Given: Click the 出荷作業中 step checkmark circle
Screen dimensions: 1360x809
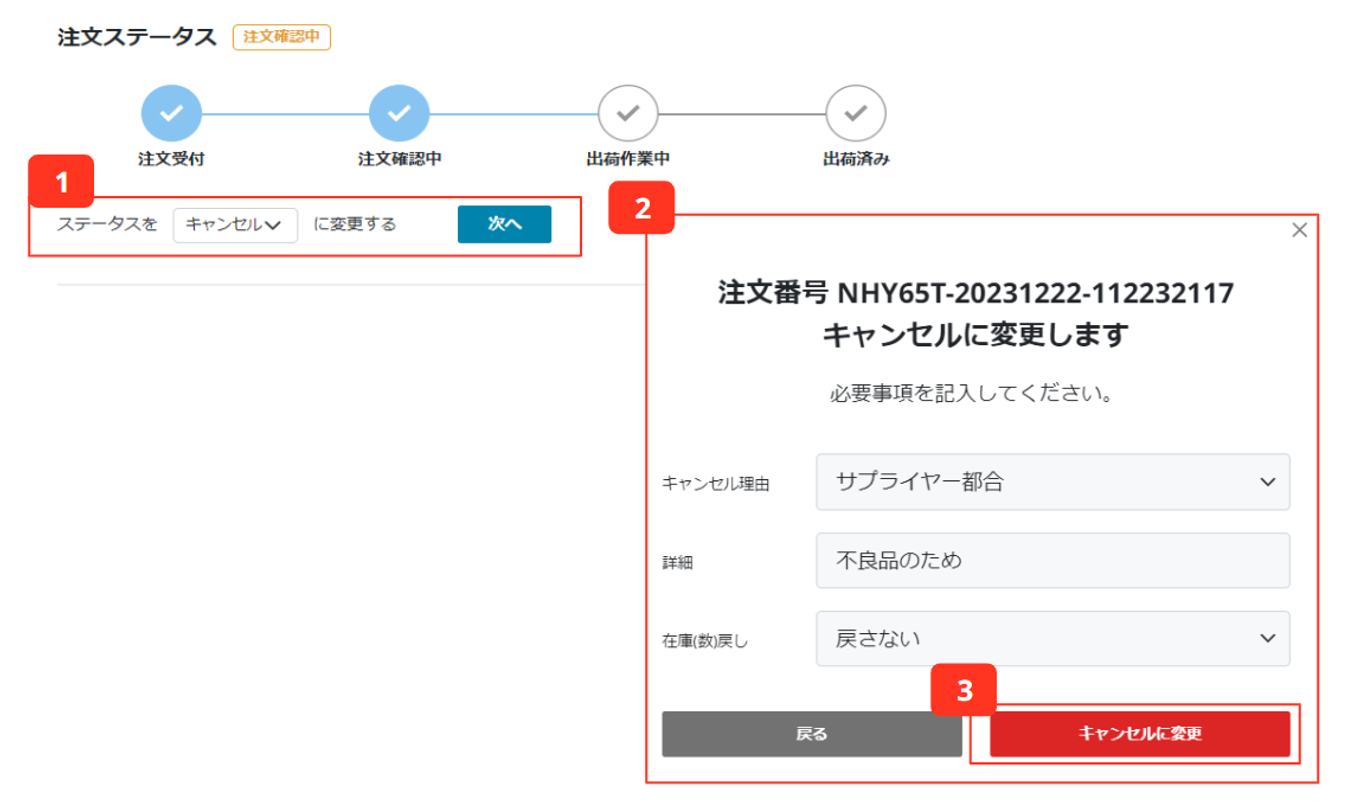Looking at the screenshot, I should [628, 113].
